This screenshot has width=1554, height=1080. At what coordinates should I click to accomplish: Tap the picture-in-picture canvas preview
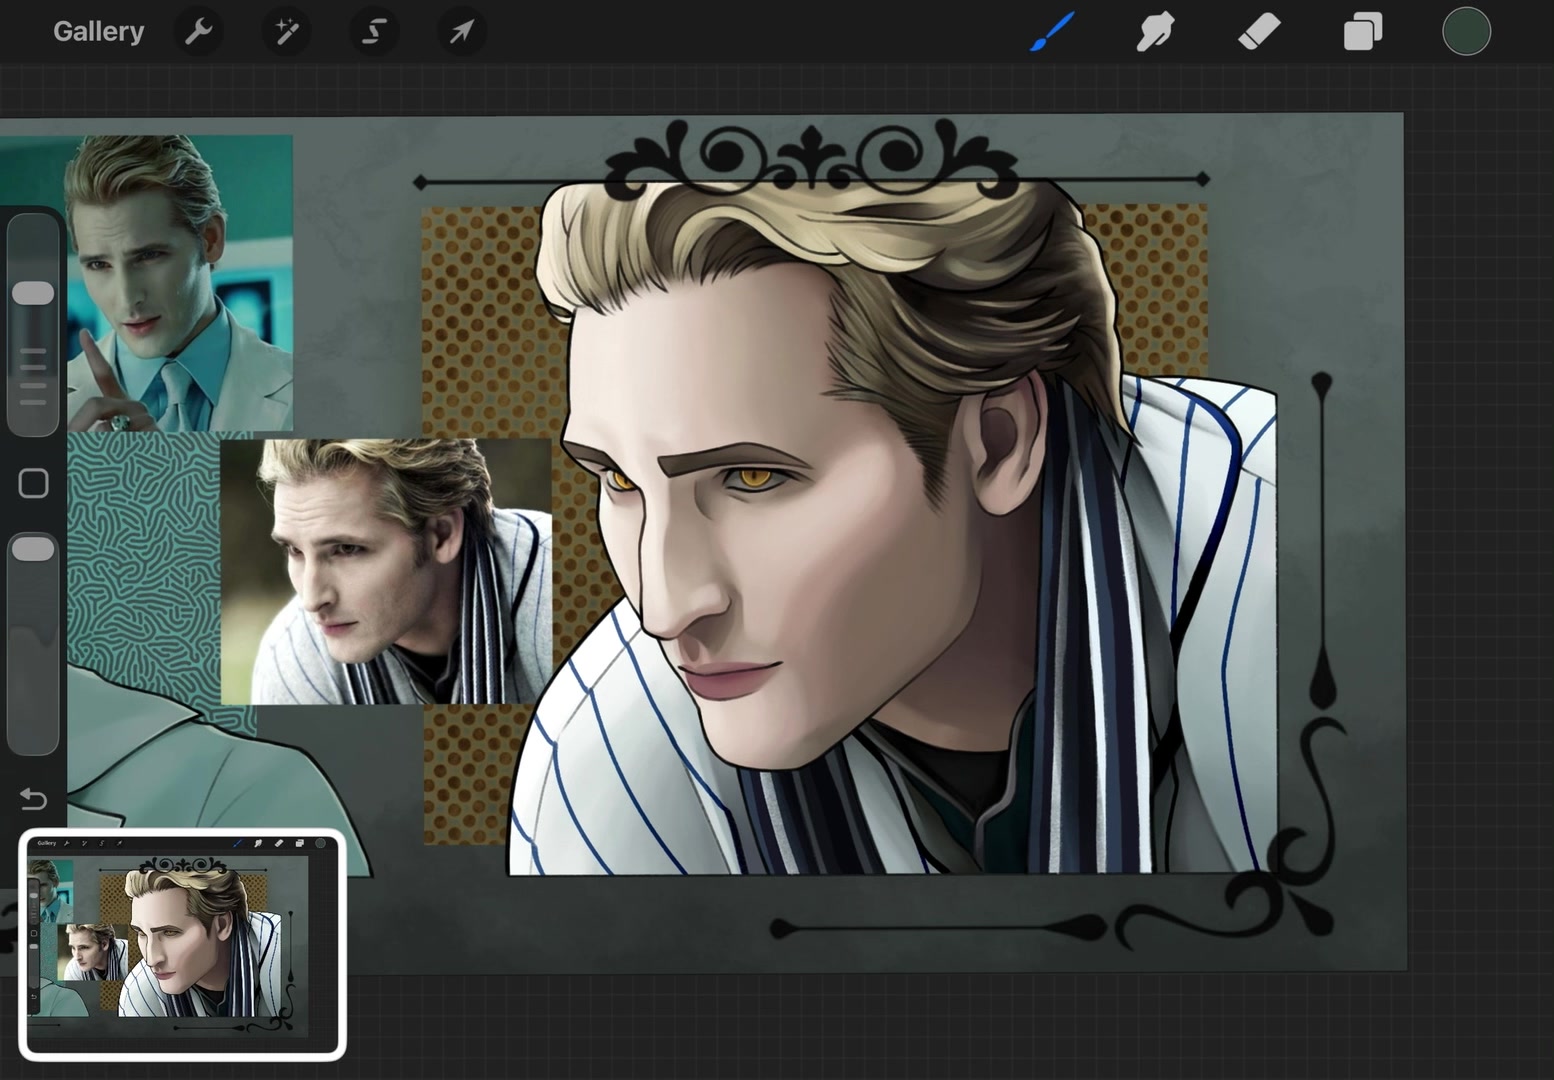[x=182, y=944]
